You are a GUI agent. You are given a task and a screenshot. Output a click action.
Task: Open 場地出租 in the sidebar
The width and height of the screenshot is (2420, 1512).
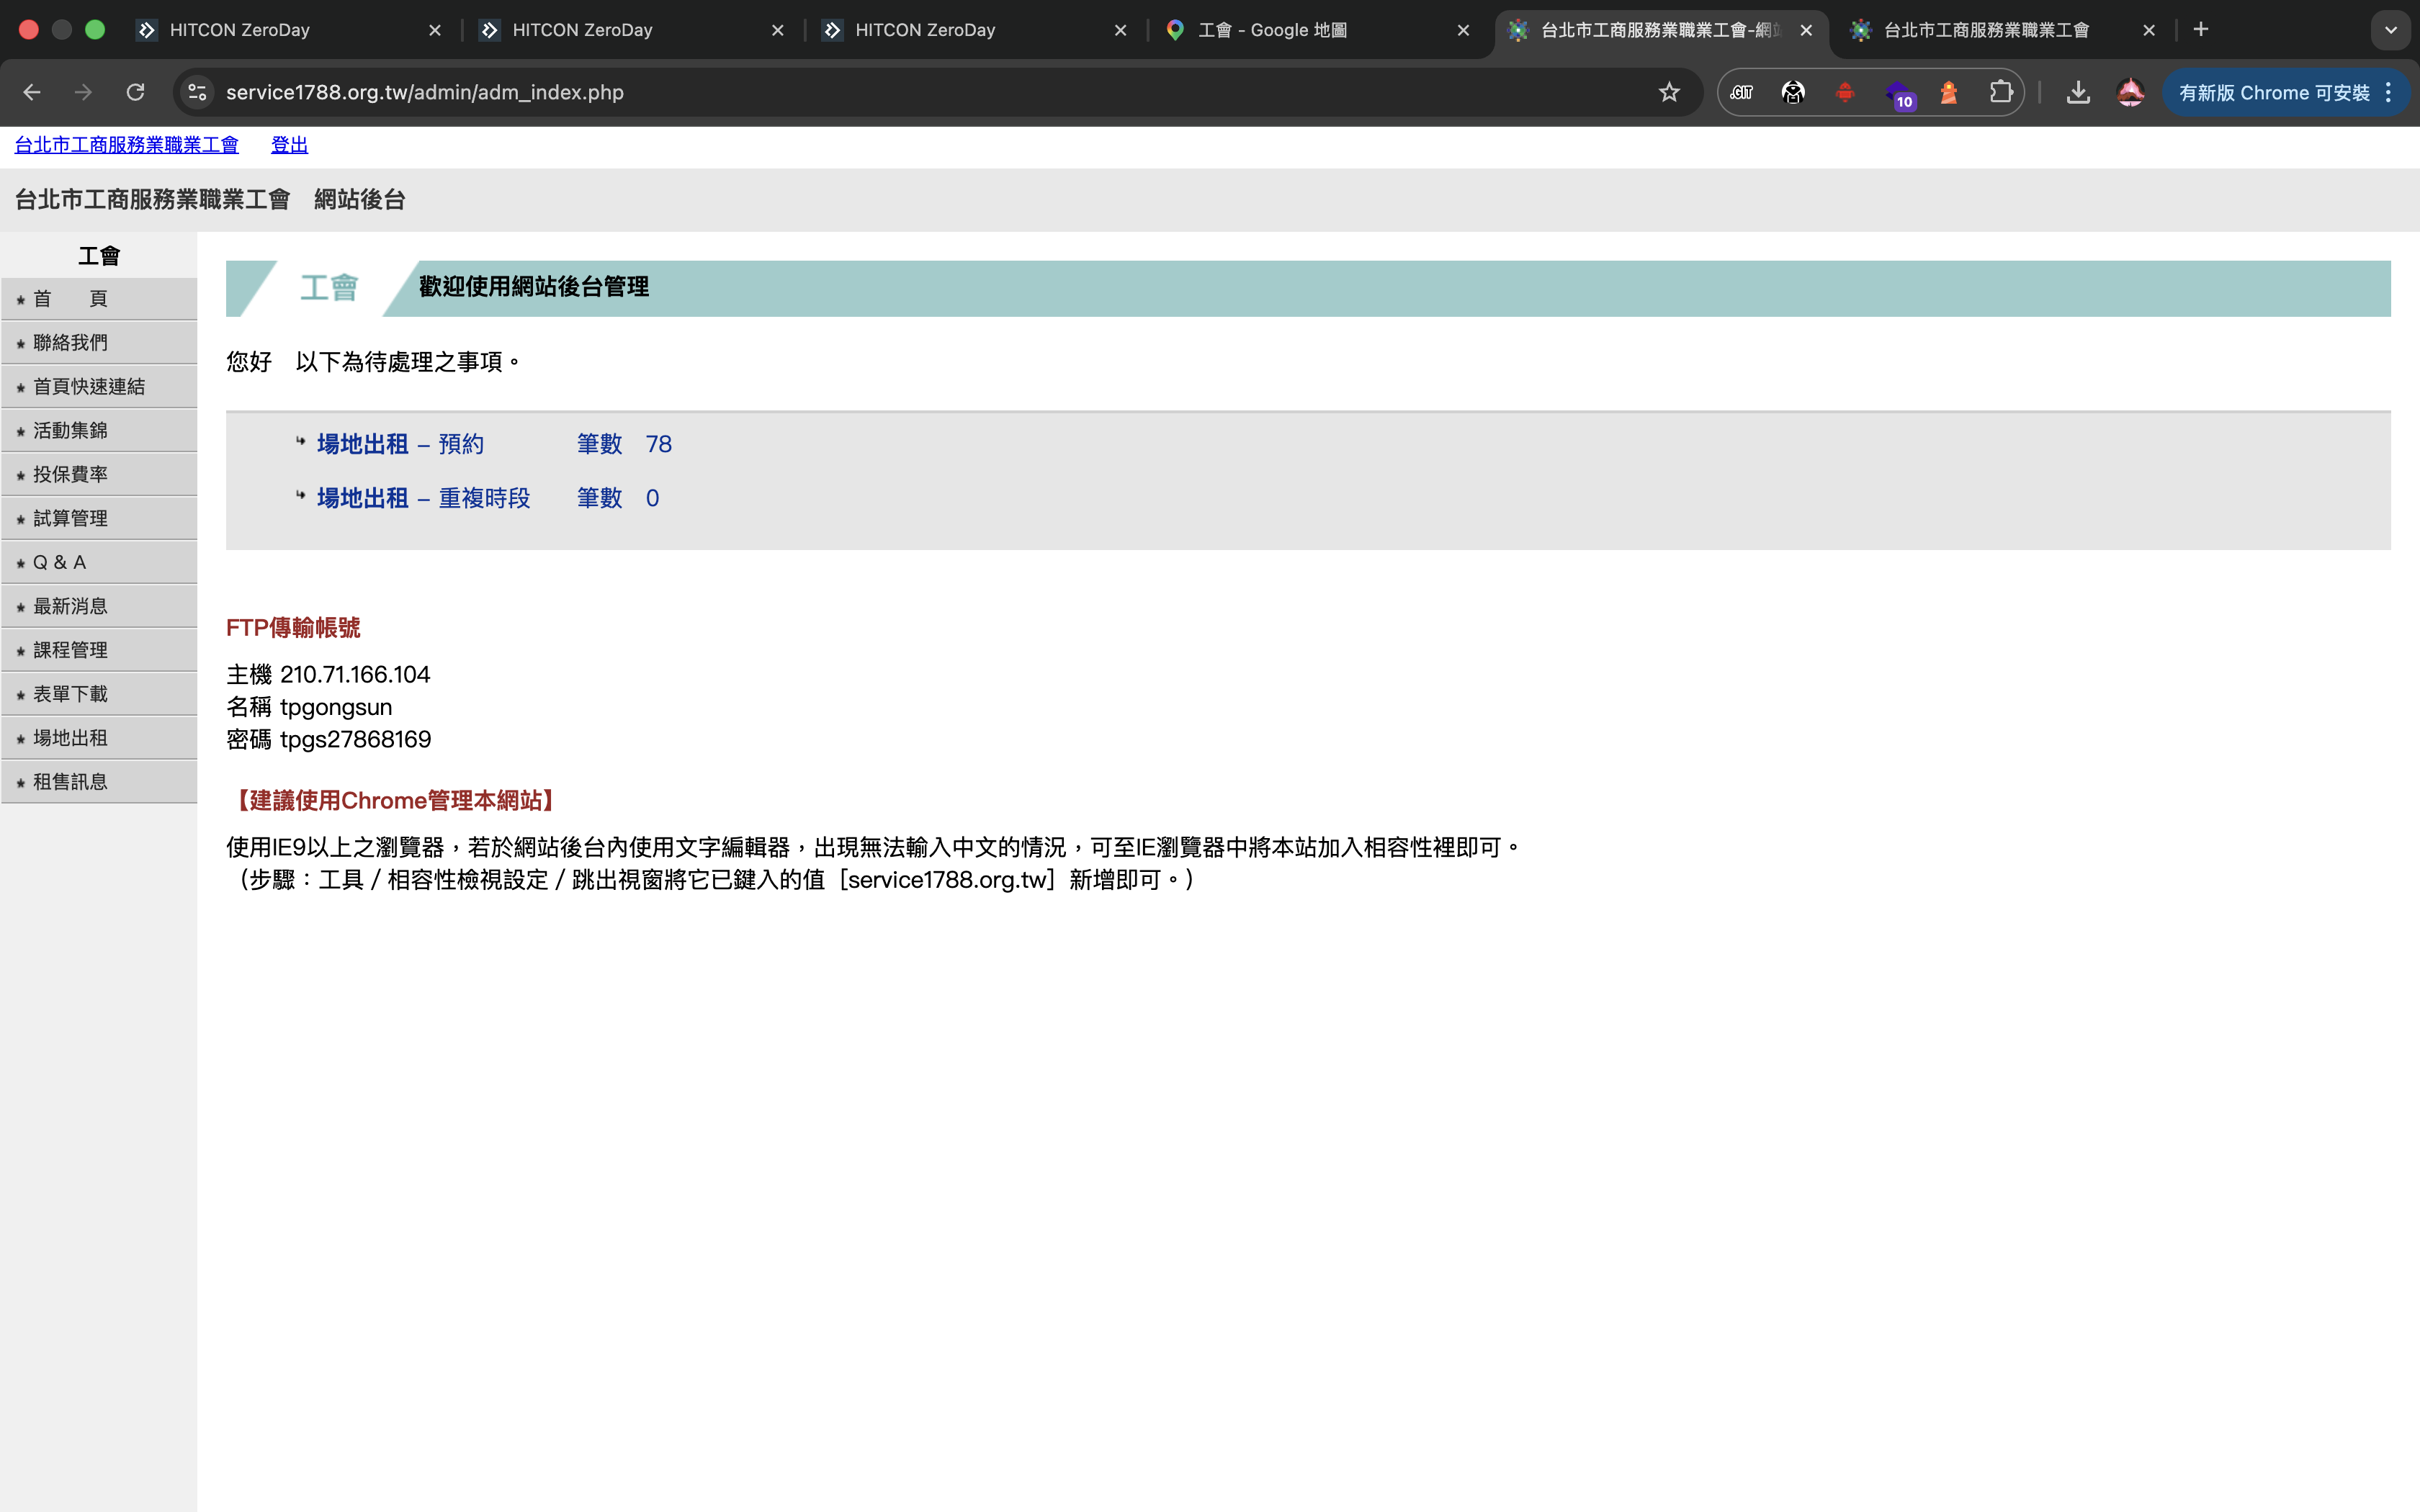pos(99,739)
